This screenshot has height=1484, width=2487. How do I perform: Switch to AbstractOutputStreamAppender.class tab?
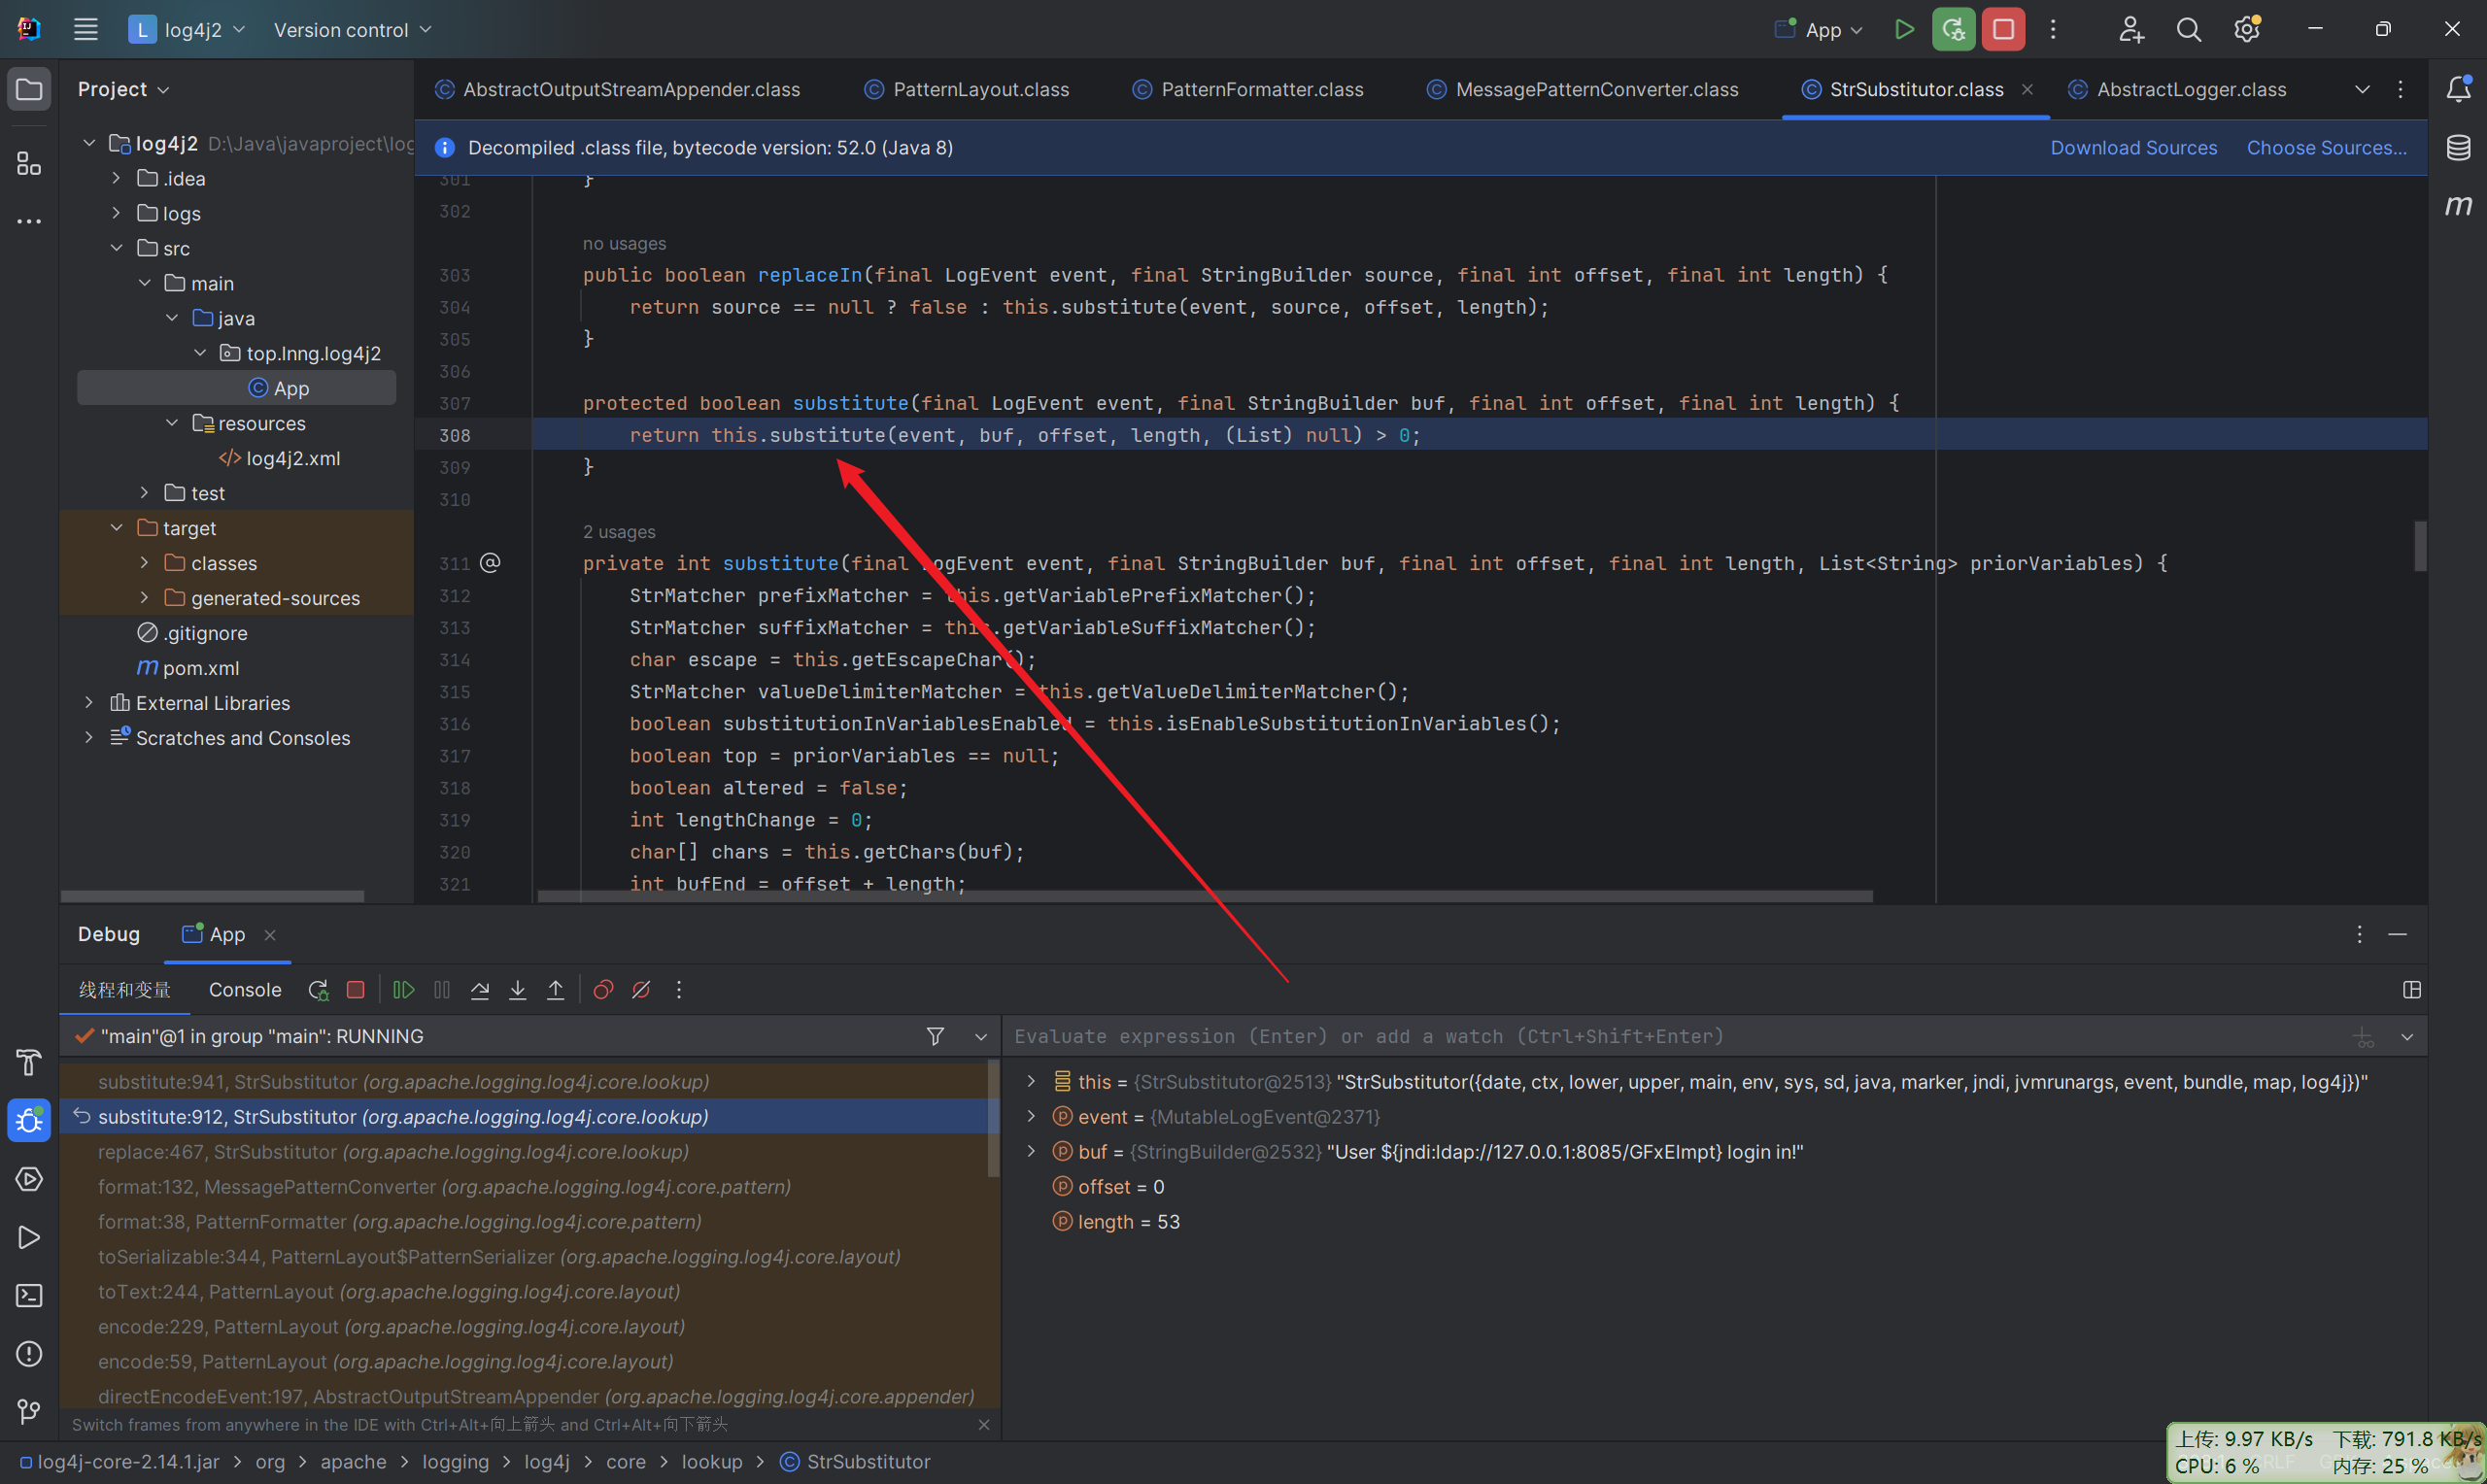tap(618, 89)
